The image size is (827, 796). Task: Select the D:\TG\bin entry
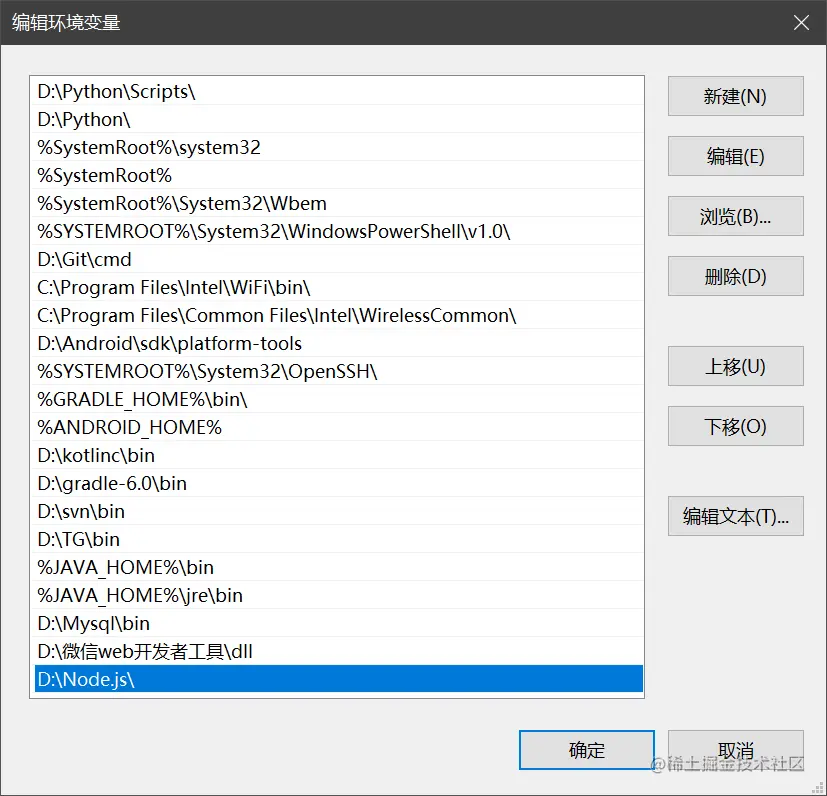pyautogui.click(x=338, y=539)
